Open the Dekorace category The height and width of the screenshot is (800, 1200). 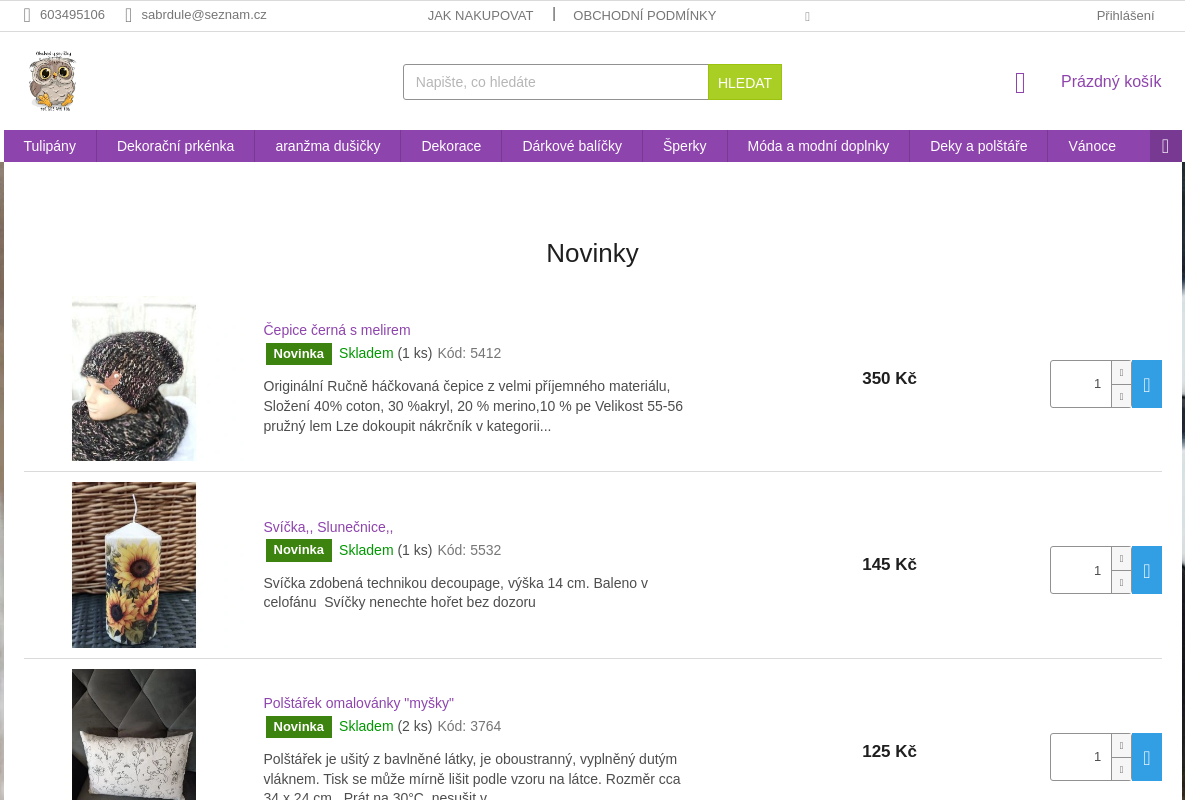click(x=451, y=146)
